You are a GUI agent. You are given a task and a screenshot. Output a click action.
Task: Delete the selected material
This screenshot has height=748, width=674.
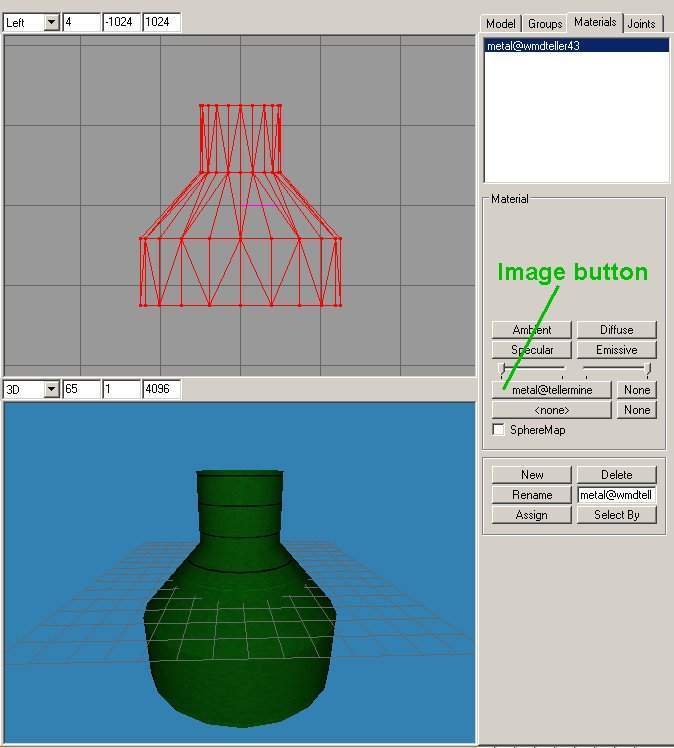616,475
